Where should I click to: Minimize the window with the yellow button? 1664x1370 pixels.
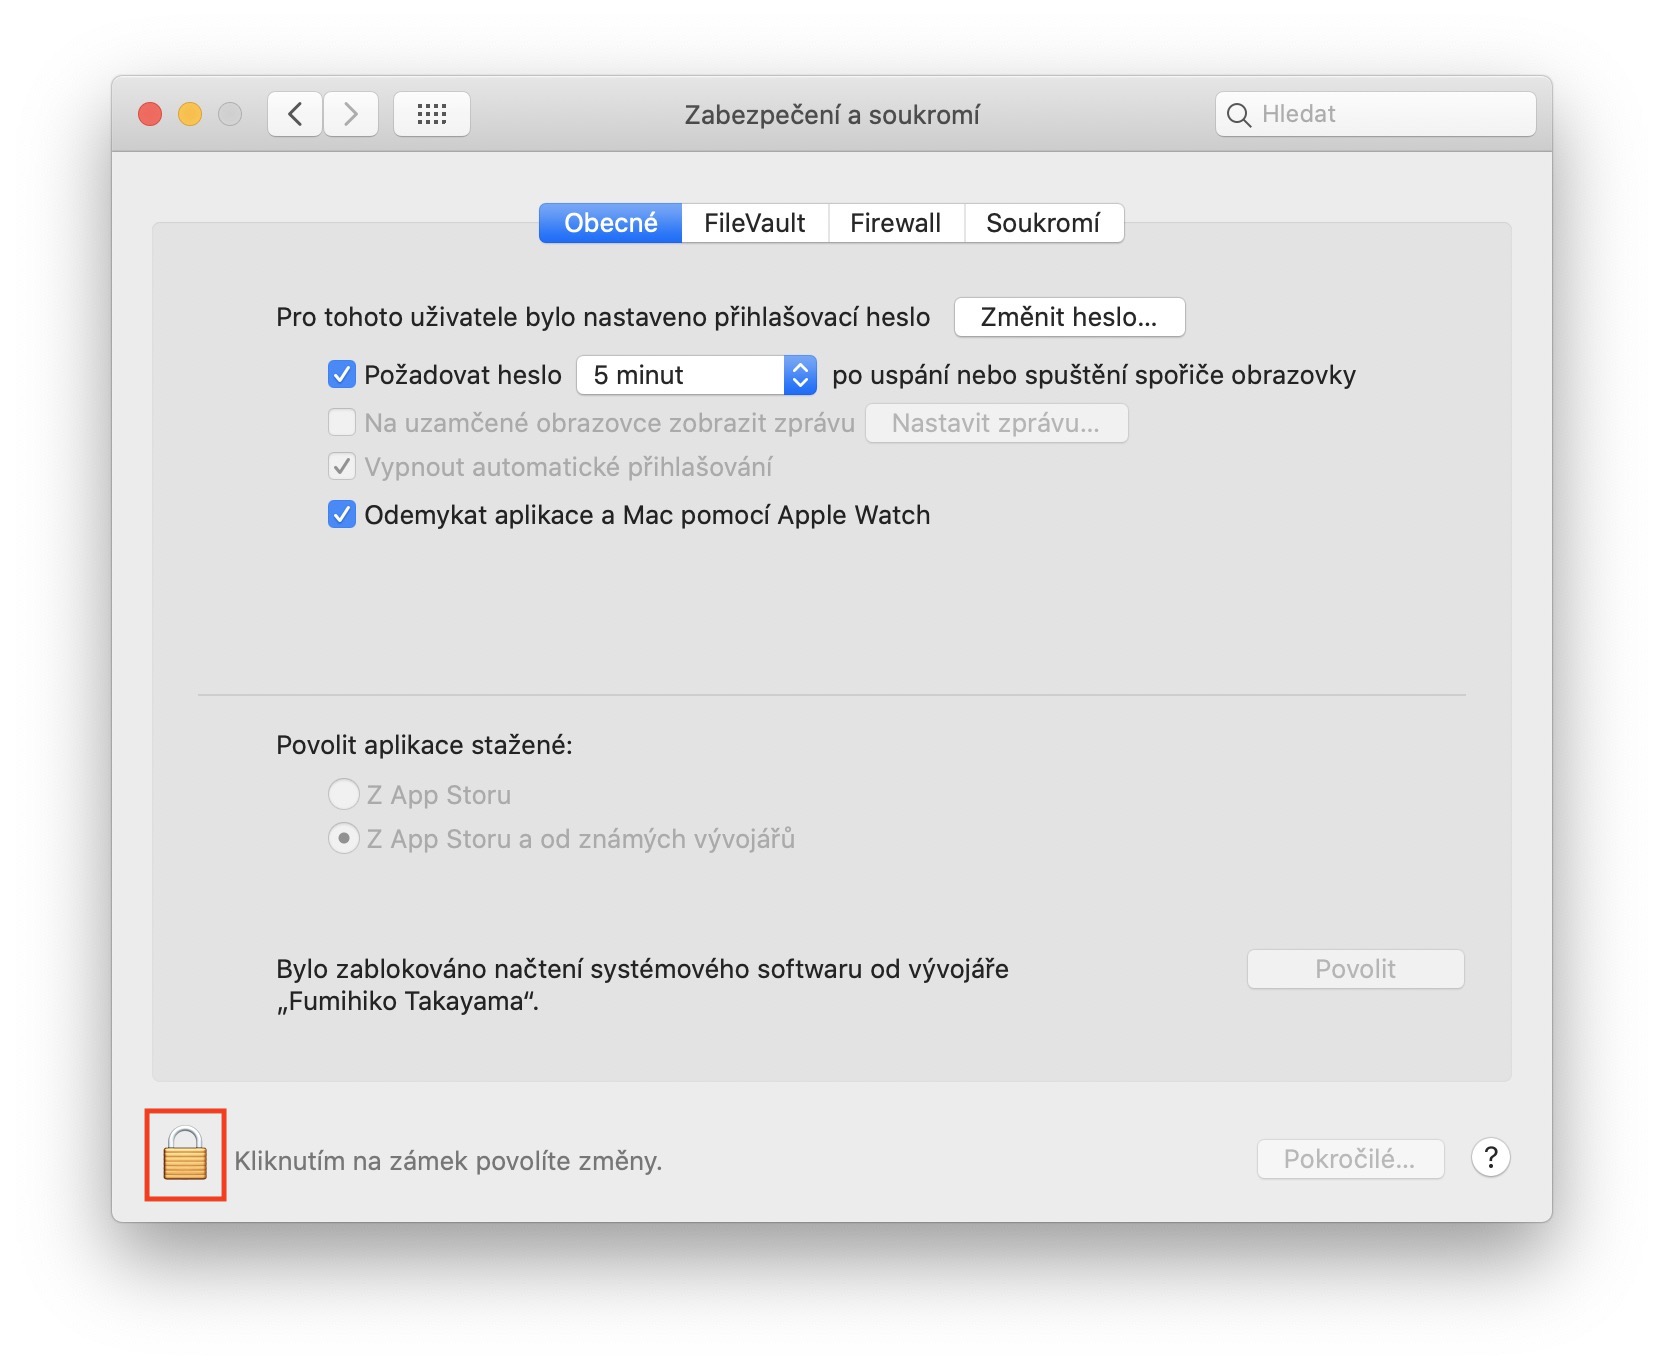(190, 114)
